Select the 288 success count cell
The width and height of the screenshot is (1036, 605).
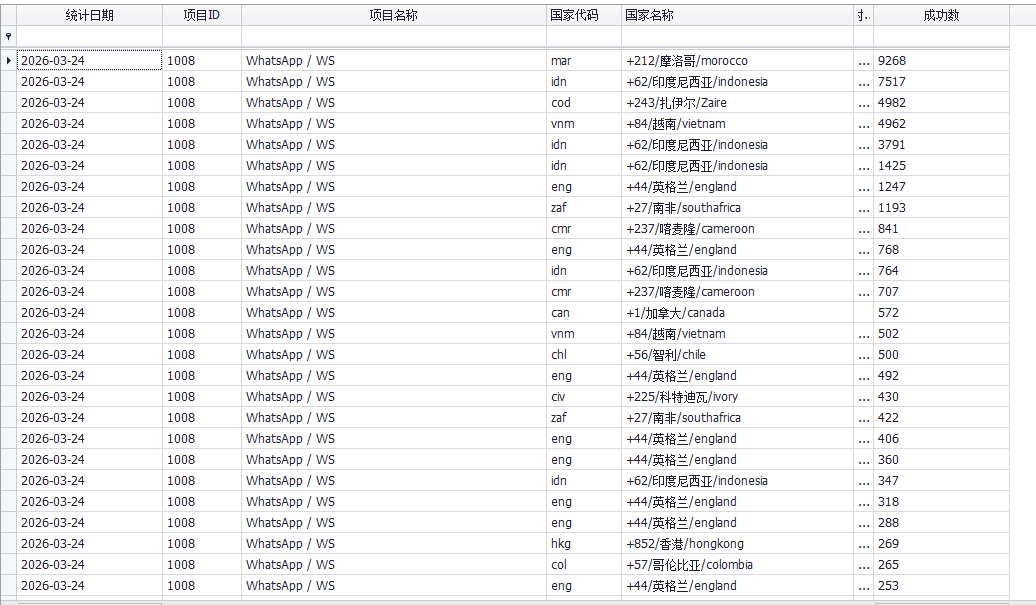click(x=941, y=522)
